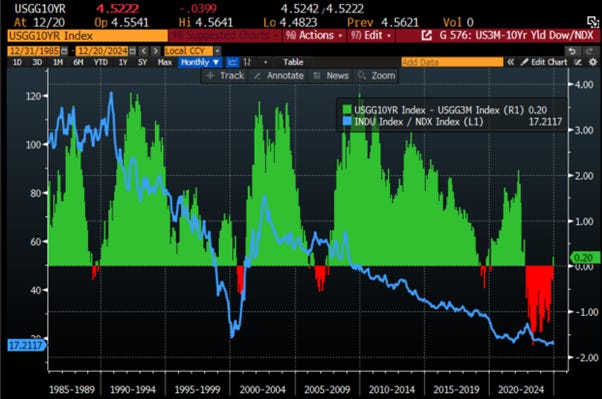Activate the Annotate tool
Viewport: 602px width, 399px height.
[x=279, y=76]
